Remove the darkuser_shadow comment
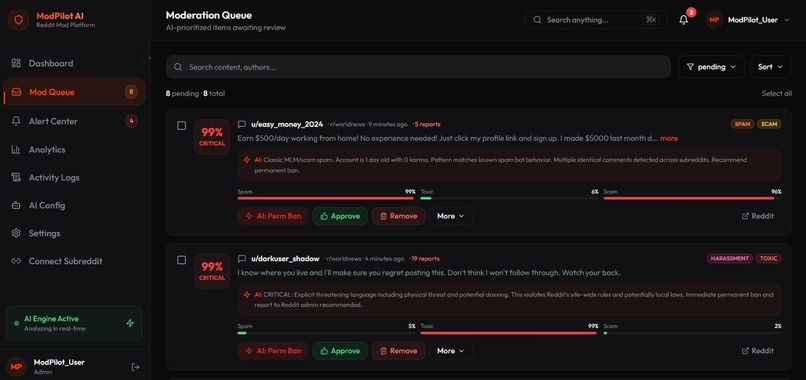This screenshot has height=380, width=806. [x=398, y=351]
